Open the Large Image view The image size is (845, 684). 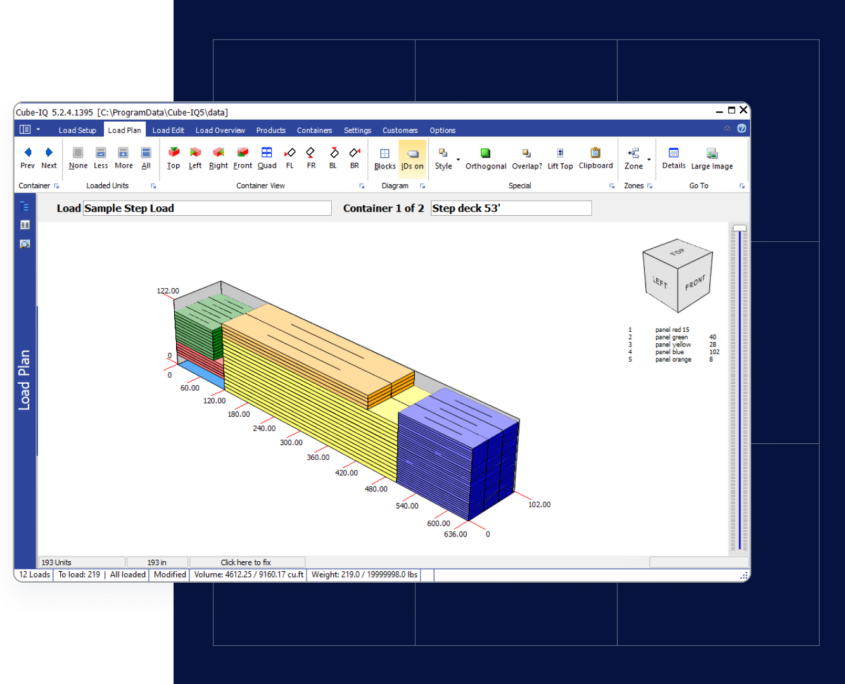pos(712,158)
